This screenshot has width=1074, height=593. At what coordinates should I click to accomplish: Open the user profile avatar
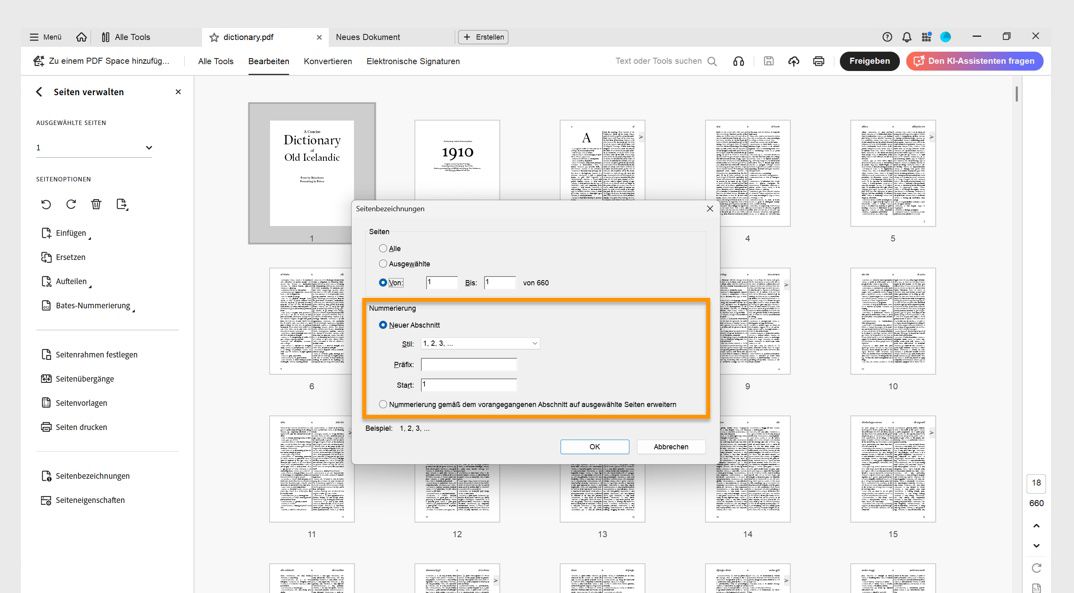946,37
